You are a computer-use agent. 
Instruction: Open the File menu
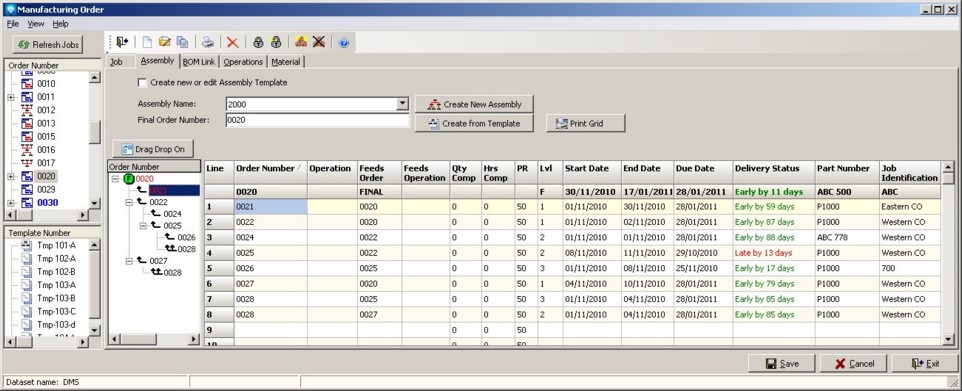[x=12, y=24]
